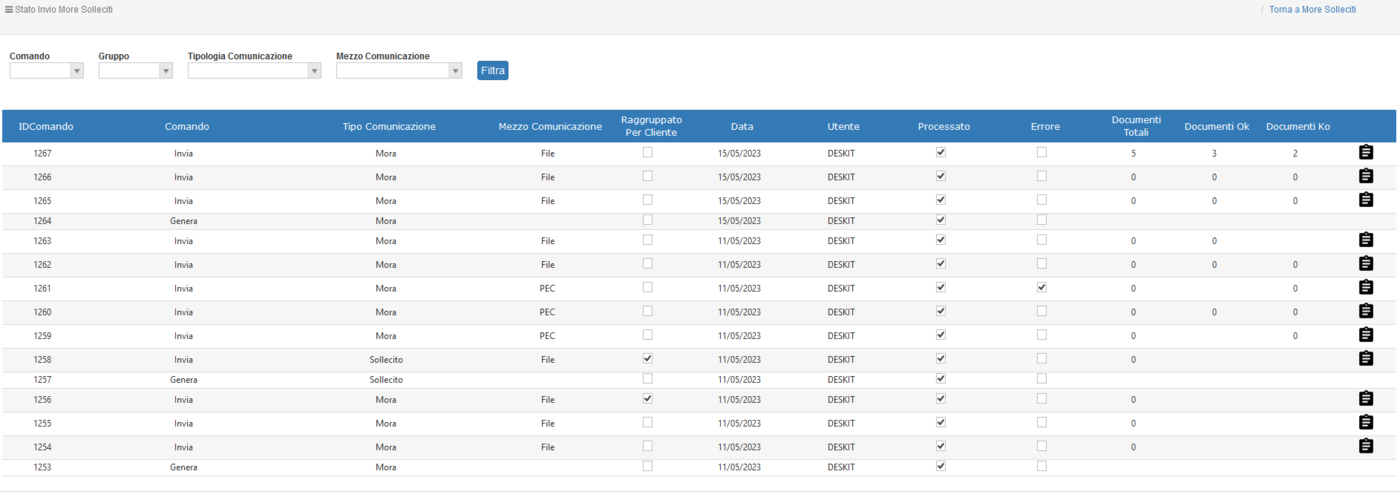Open details clipboard icon for command 1263
The image size is (1400, 500).
tap(1366, 240)
